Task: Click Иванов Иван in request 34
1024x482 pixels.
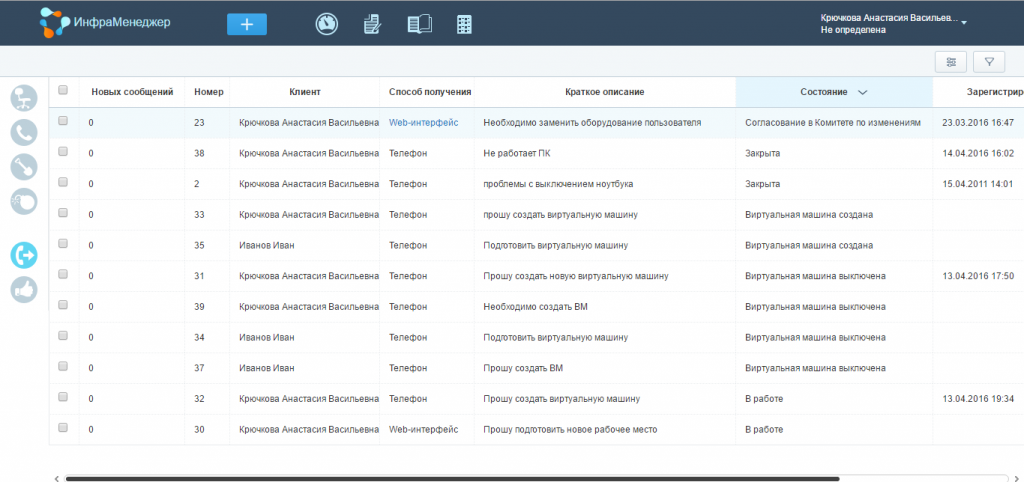Action: pos(266,338)
